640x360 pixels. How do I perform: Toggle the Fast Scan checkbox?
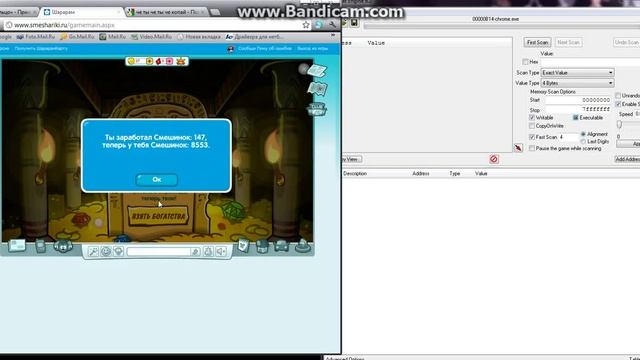[532, 137]
